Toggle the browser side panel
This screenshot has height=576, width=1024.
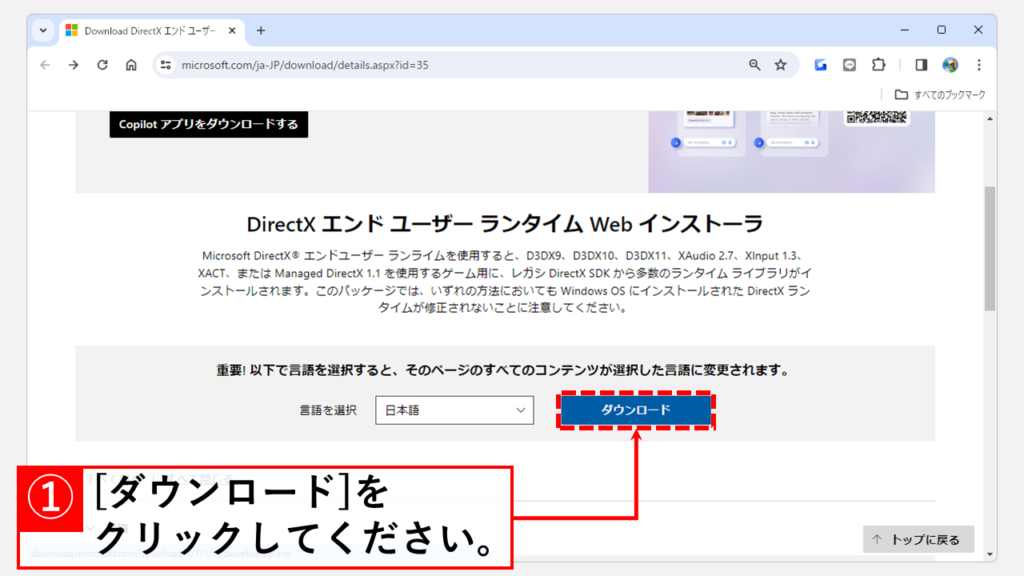tap(921, 65)
